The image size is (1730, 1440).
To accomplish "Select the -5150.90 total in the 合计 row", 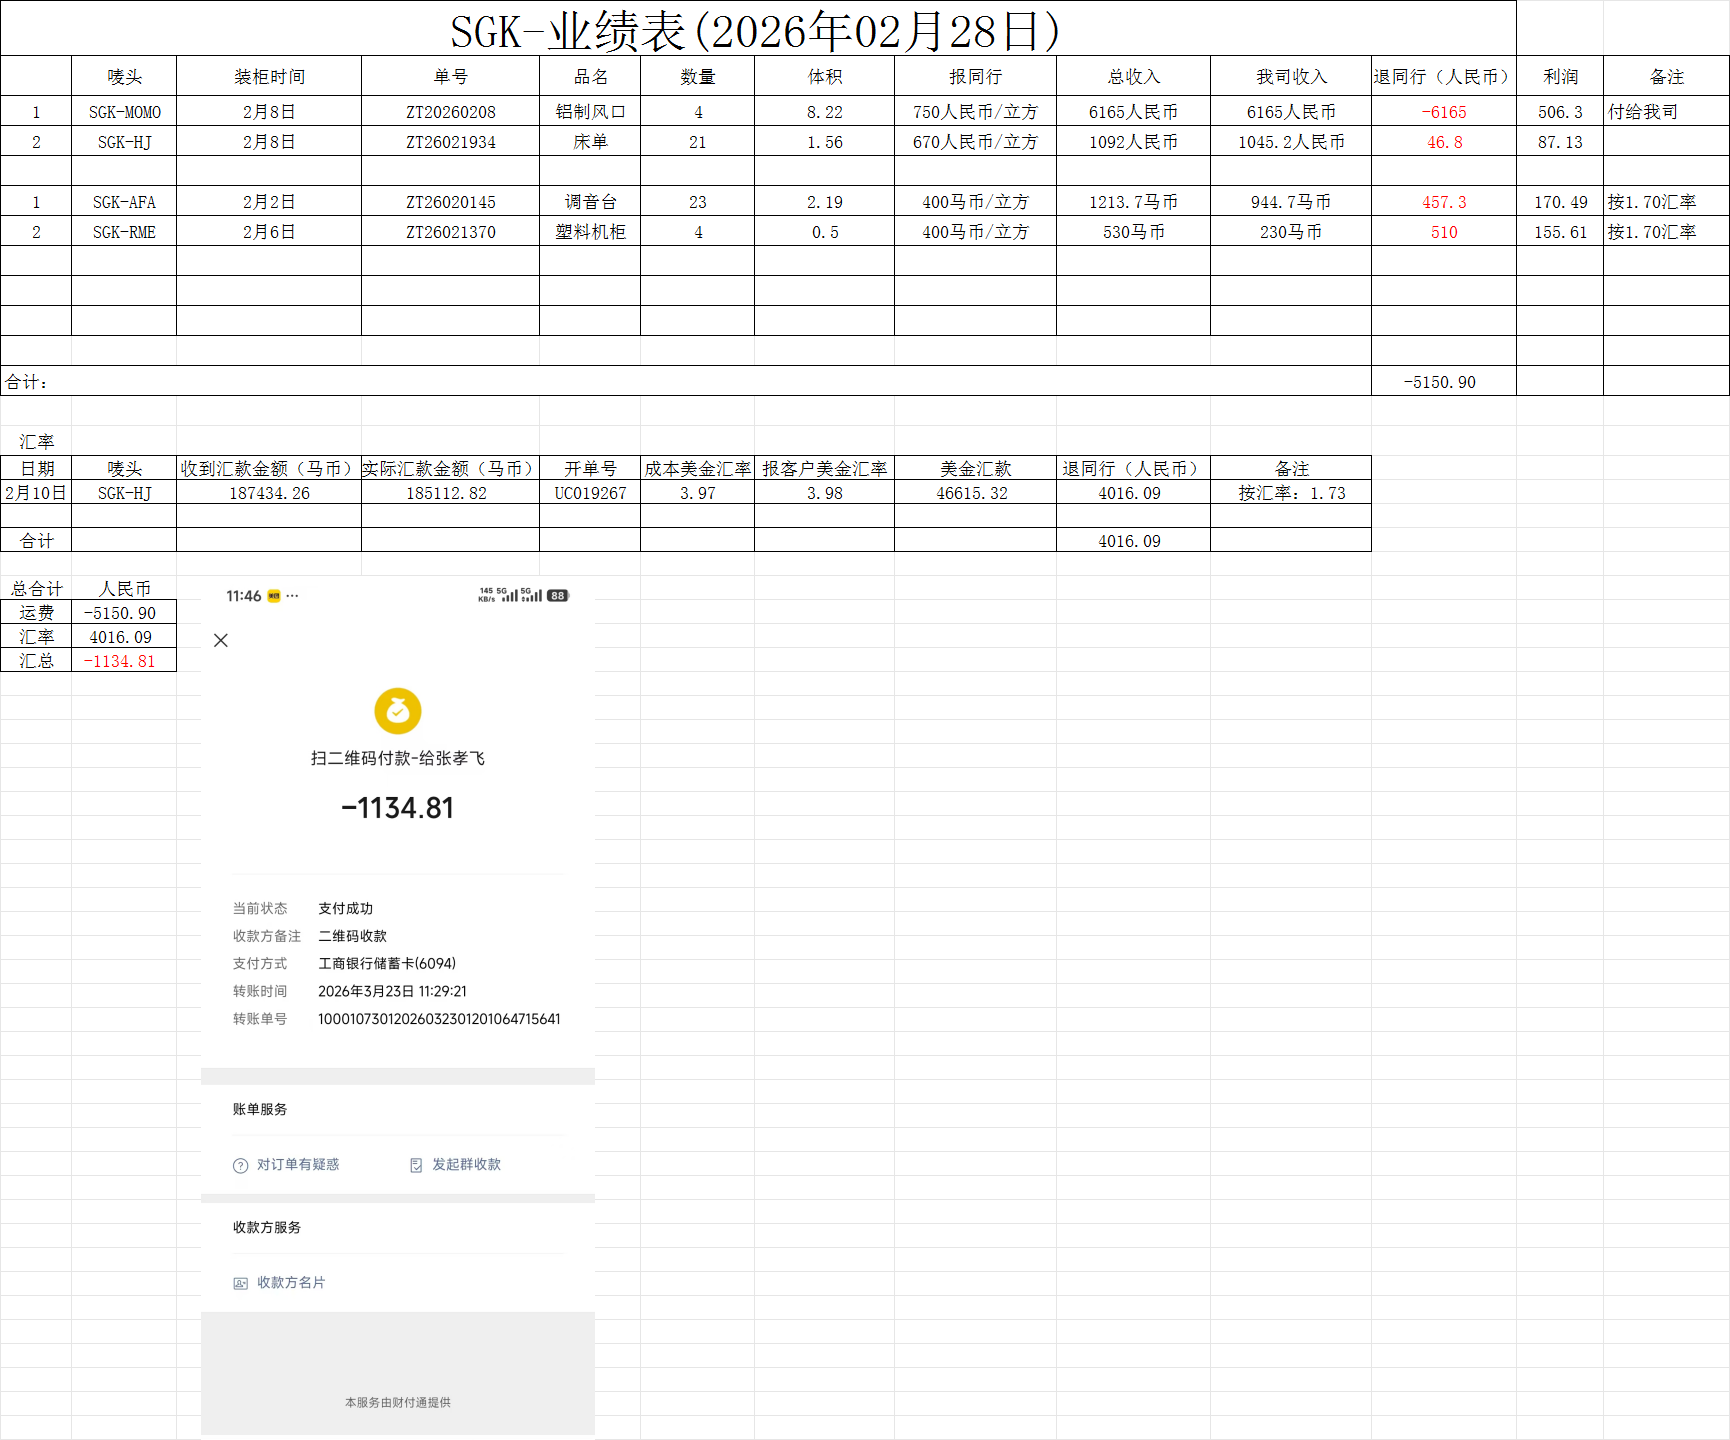I will 1439,382.
